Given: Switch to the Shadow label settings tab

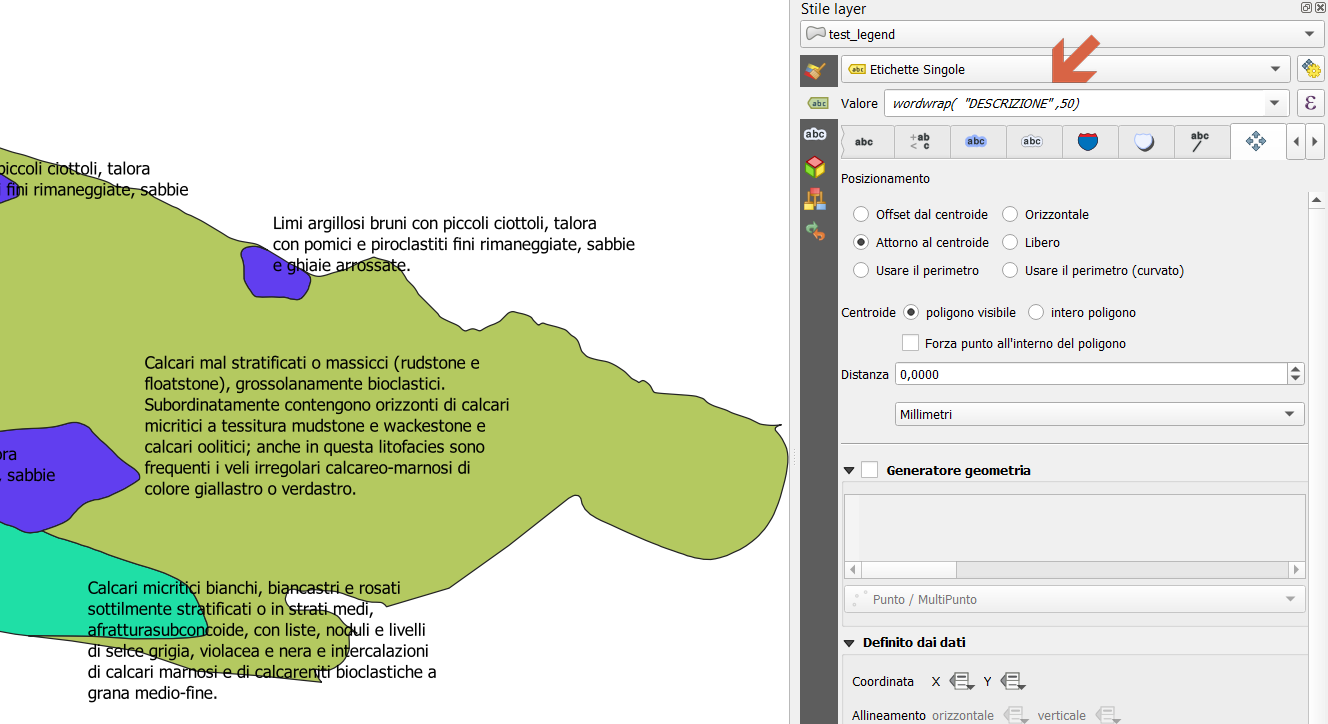Looking at the screenshot, I should click(x=1144, y=142).
